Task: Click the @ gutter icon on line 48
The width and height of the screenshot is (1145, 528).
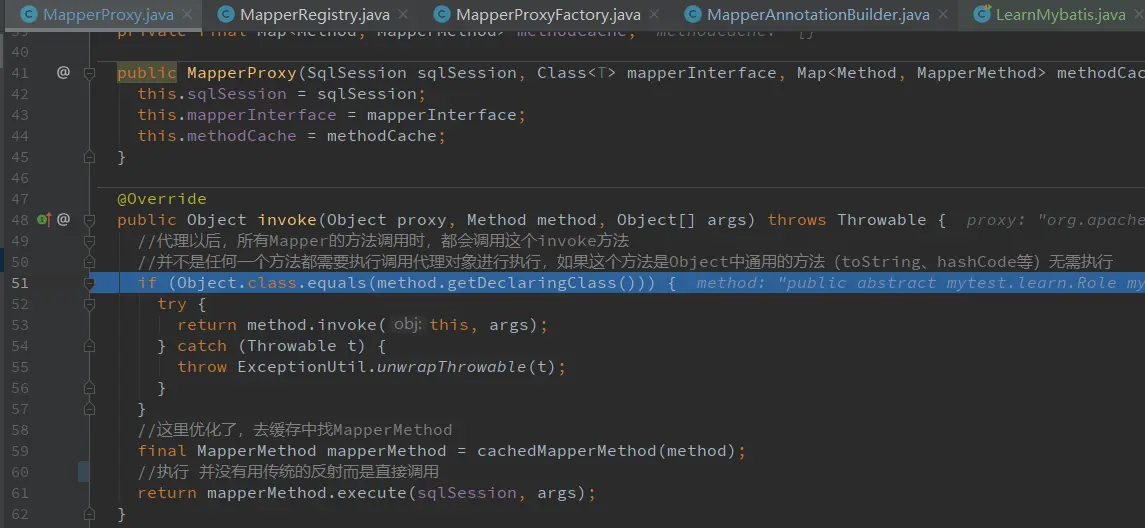Action: coord(64,219)
